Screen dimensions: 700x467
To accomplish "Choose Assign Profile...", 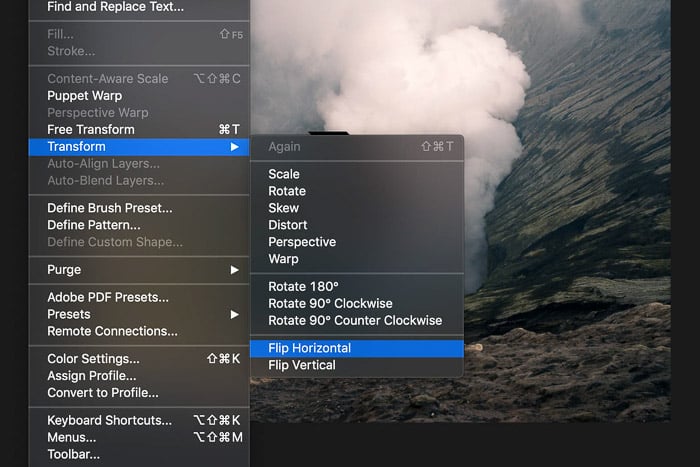I will [x=139, y=376].
